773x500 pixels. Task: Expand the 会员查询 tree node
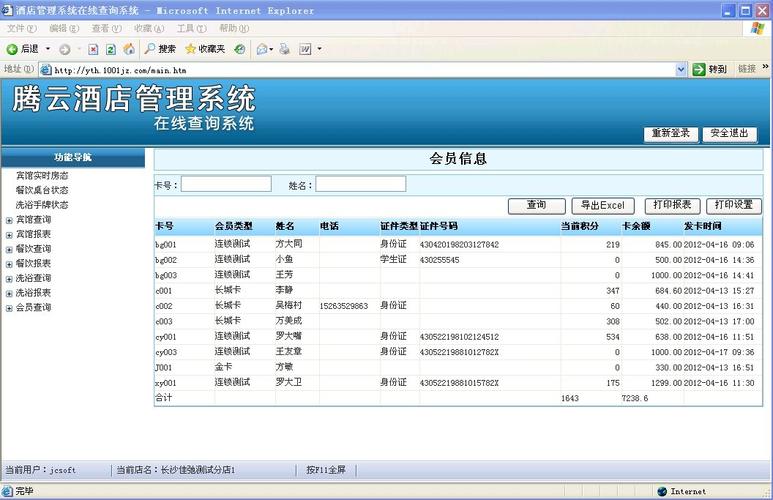9,308
